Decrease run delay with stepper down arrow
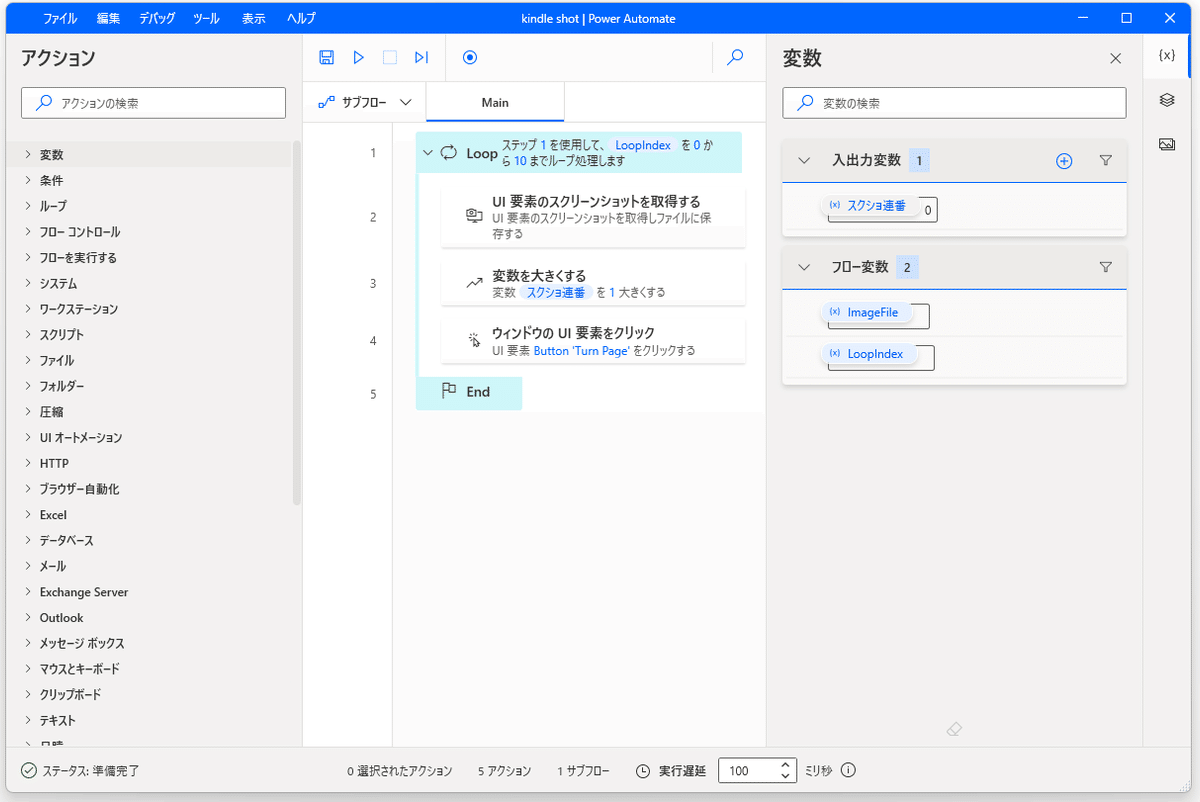The height and width of the screenshot is (802, 1200). (x=786, y=778)
